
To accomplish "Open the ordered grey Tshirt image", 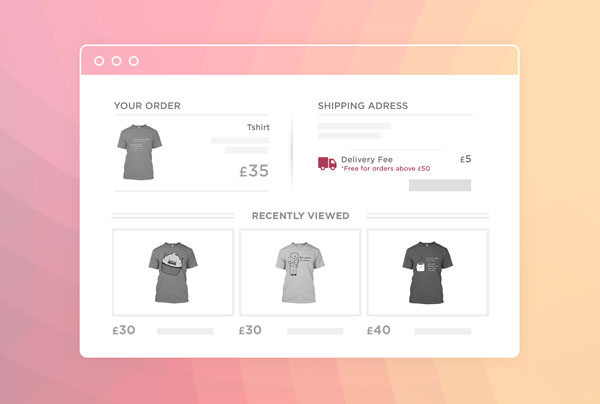I will pos(139,152).
